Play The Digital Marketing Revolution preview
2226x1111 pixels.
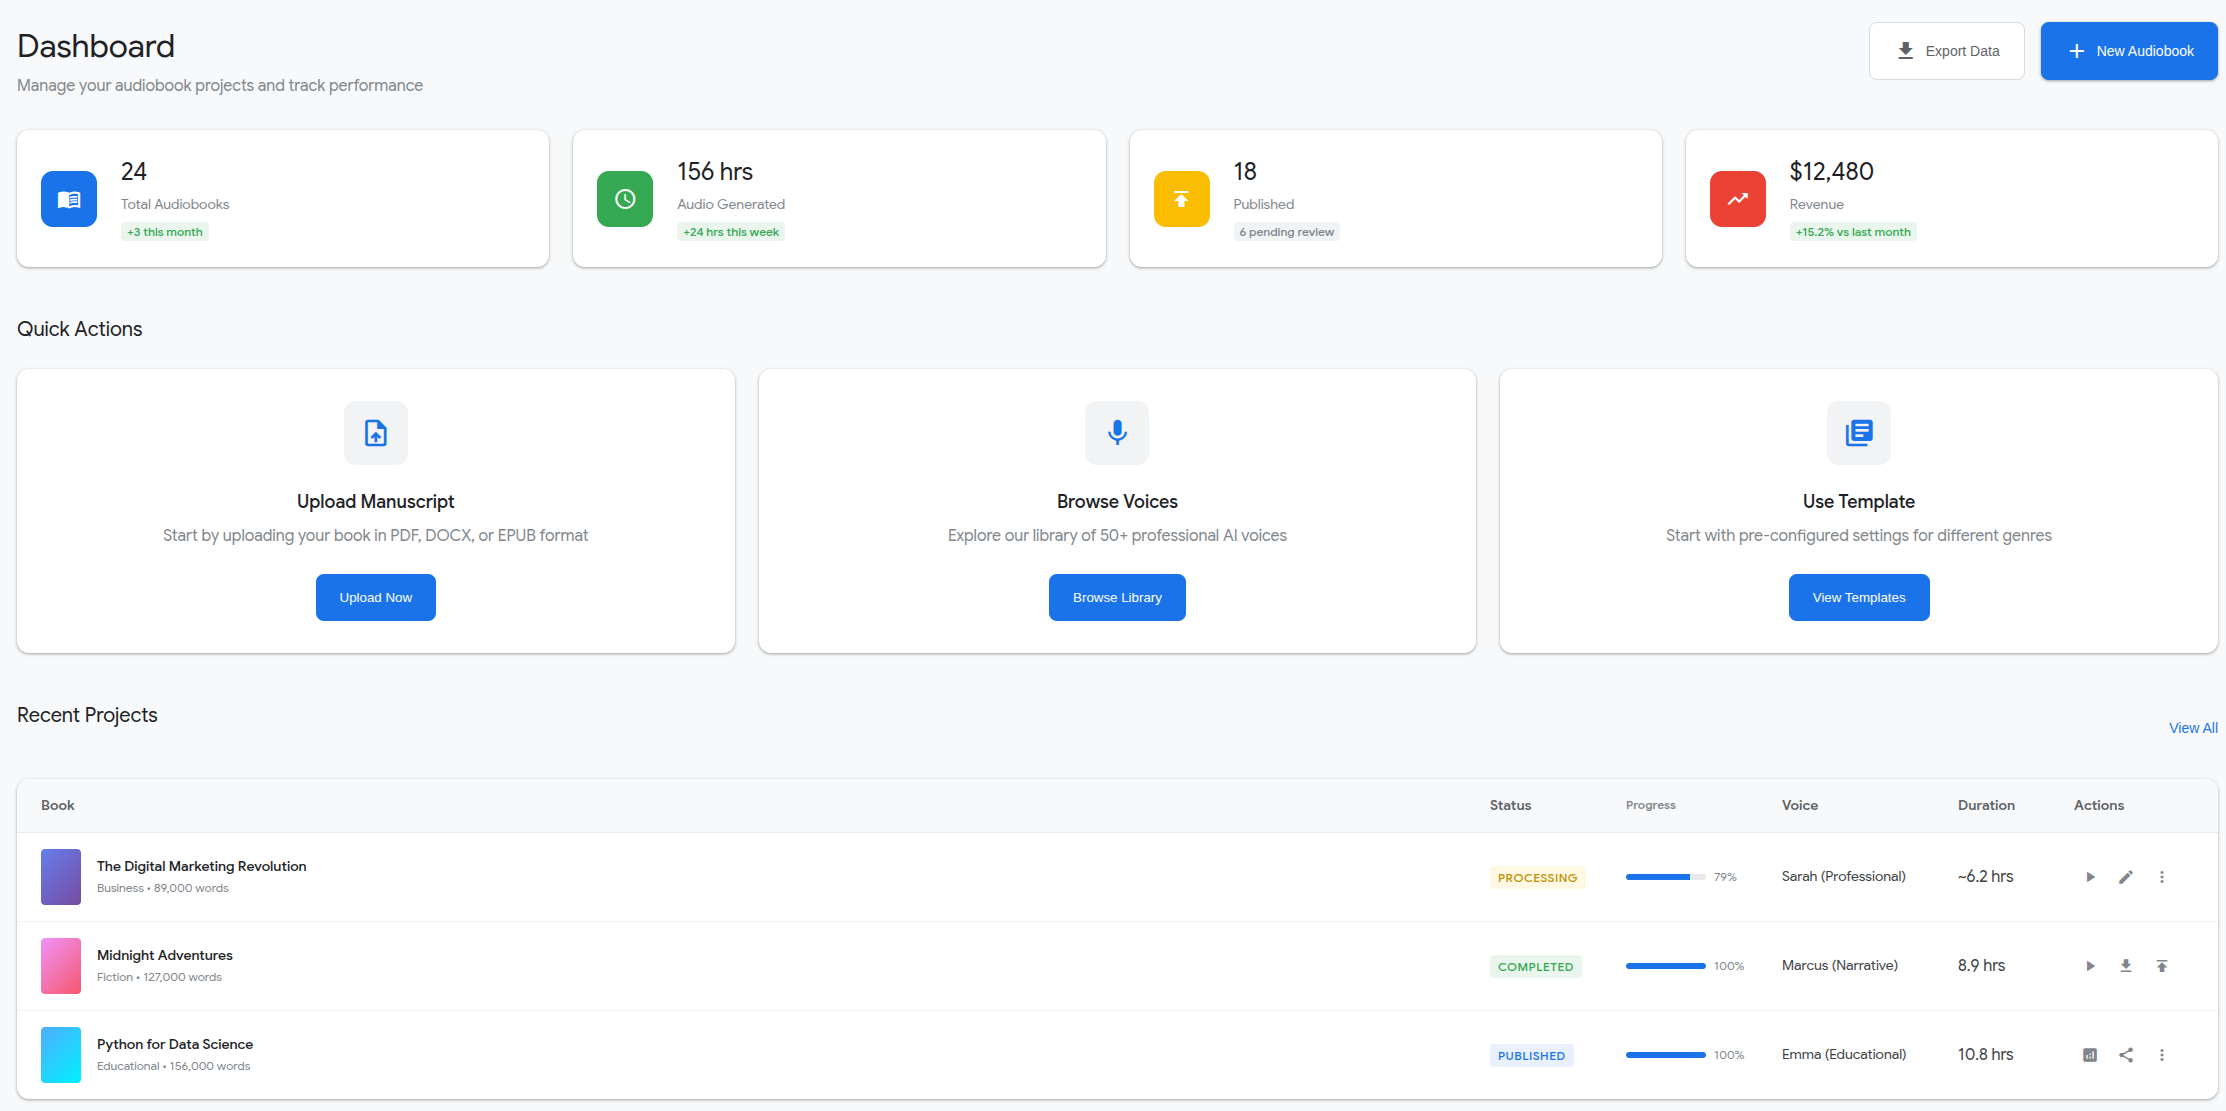[2090, 877]
